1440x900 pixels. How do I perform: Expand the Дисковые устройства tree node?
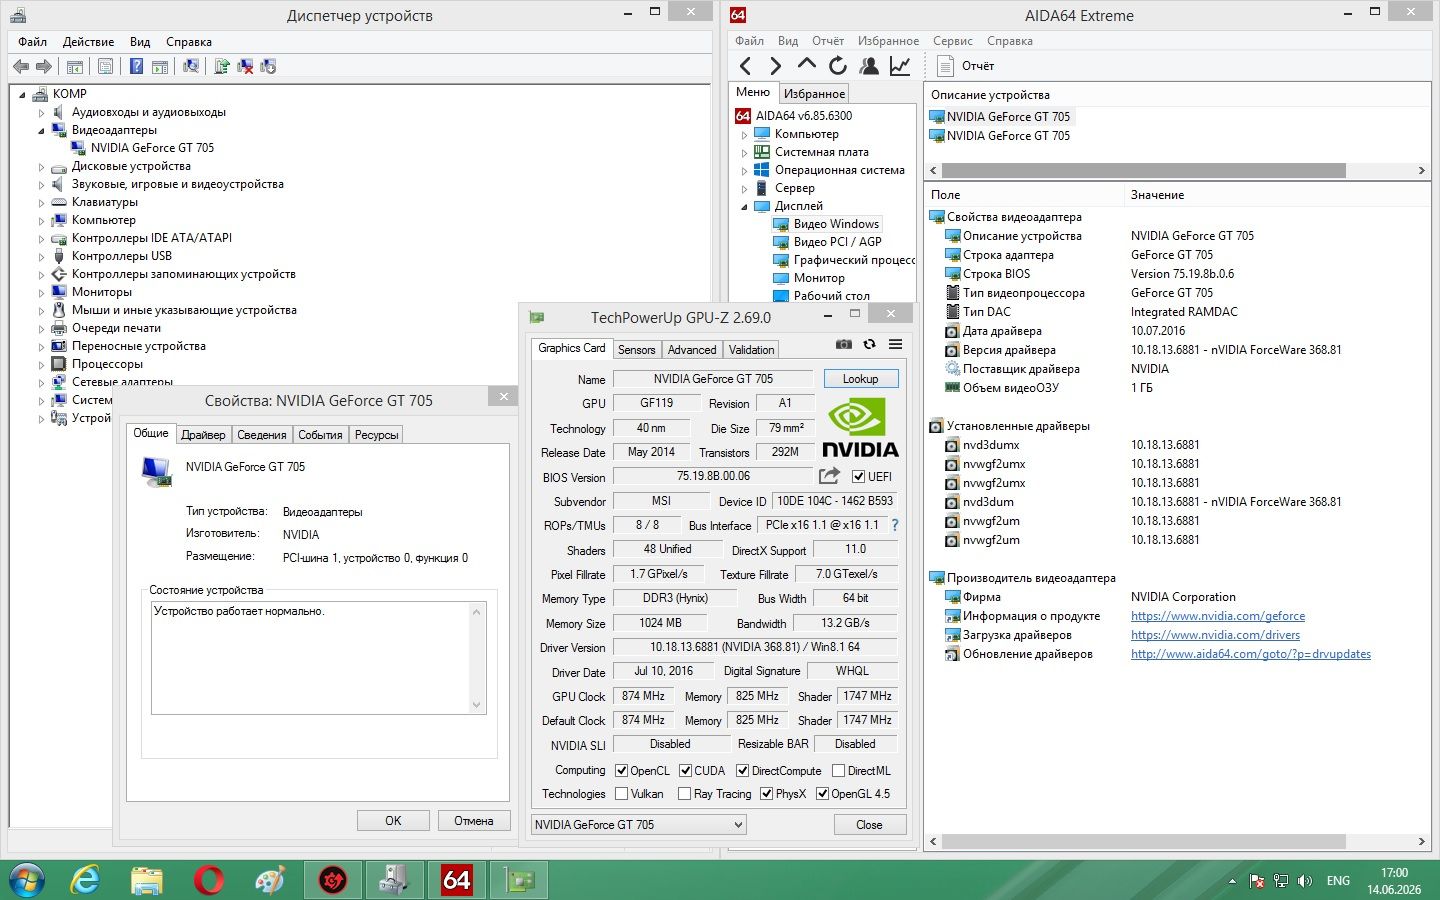[x=42, y=166]
